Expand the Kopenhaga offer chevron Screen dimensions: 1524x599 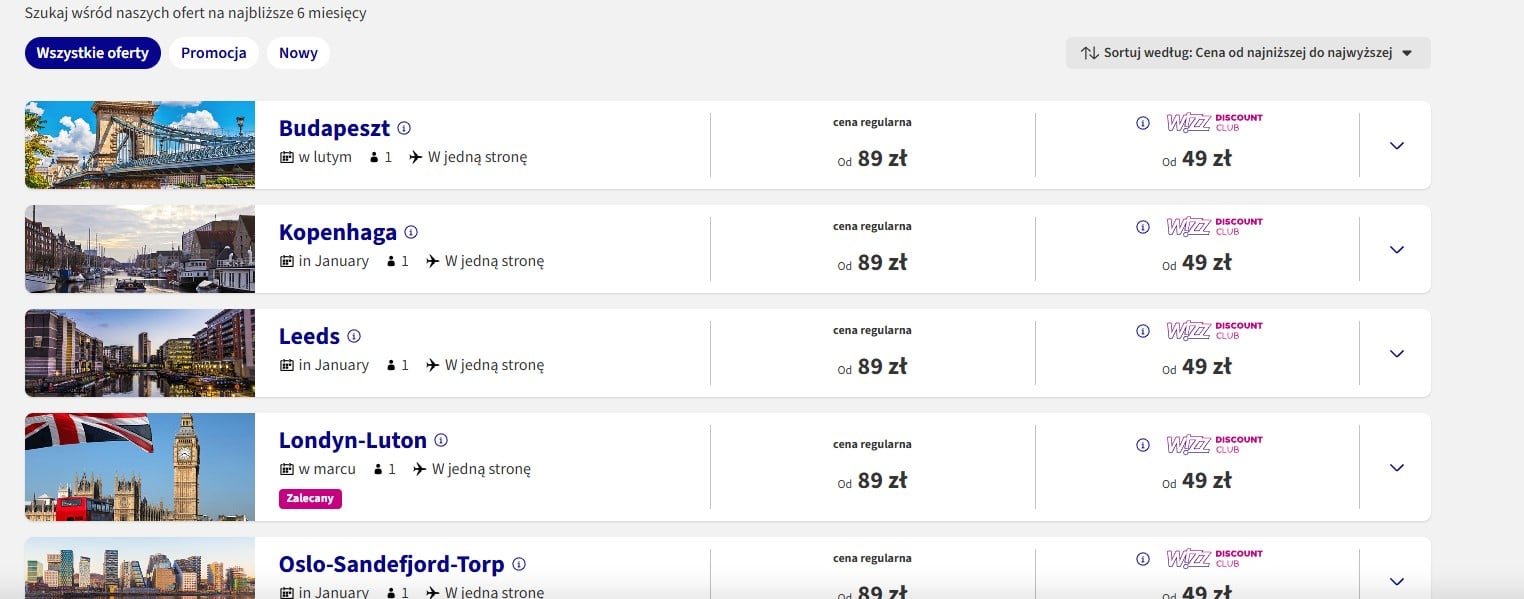point(1396,249)
